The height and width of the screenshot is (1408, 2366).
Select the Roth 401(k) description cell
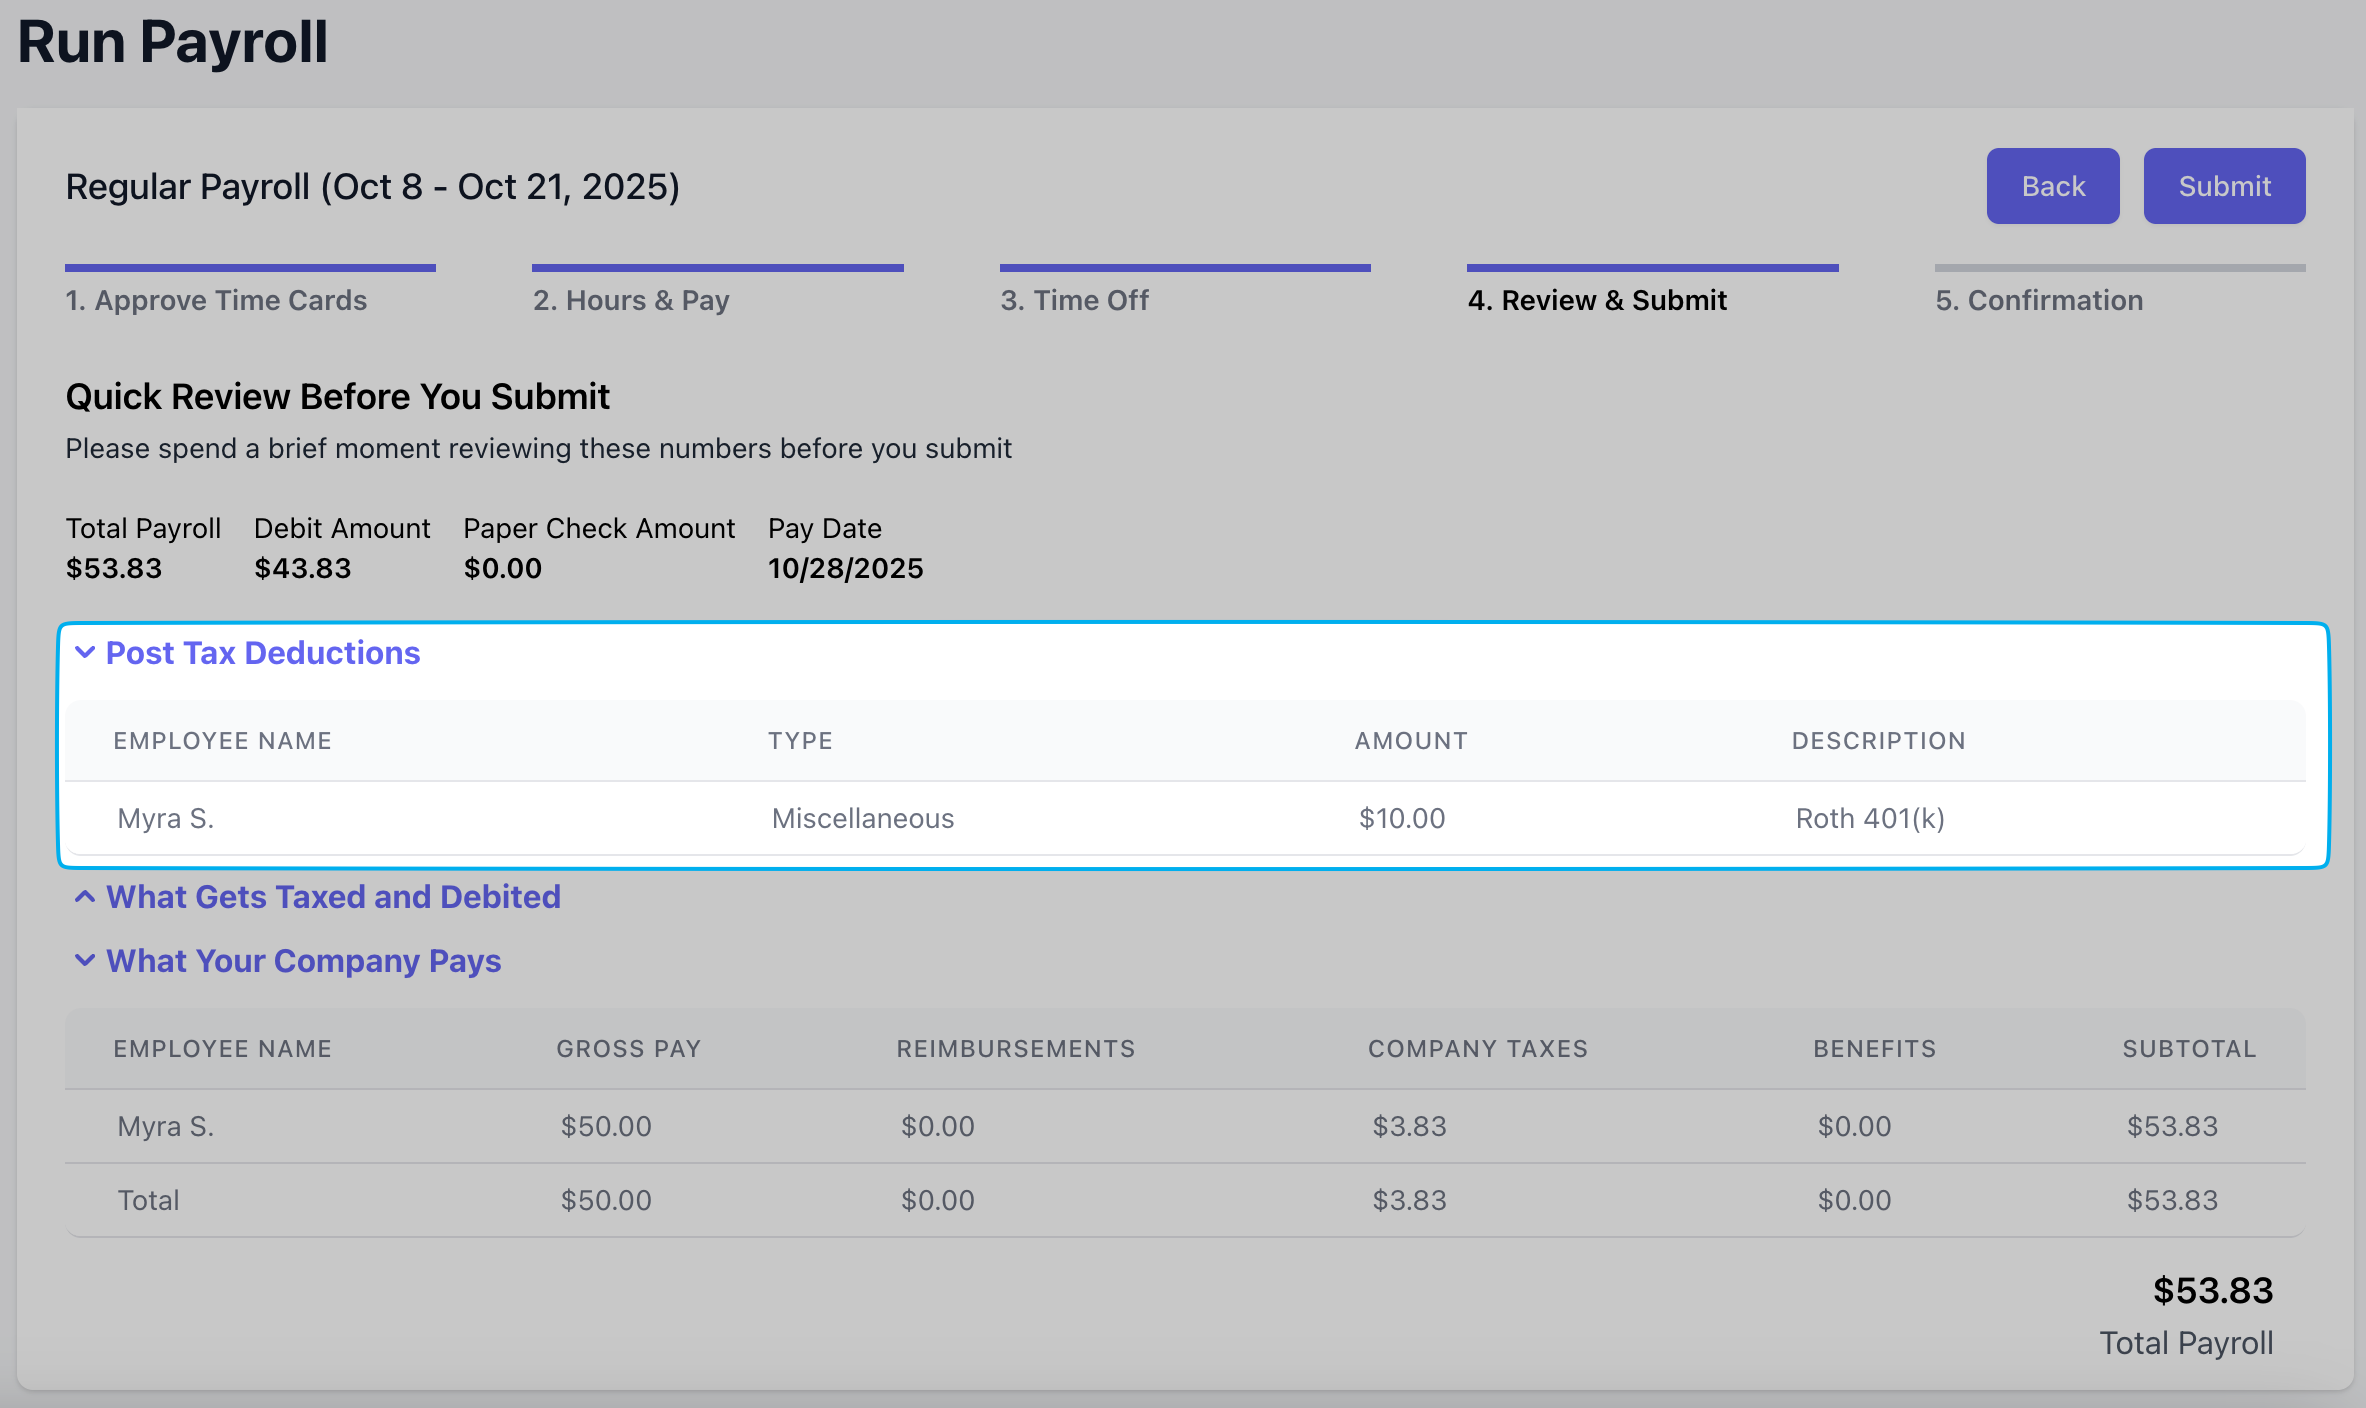point(1869,818)
